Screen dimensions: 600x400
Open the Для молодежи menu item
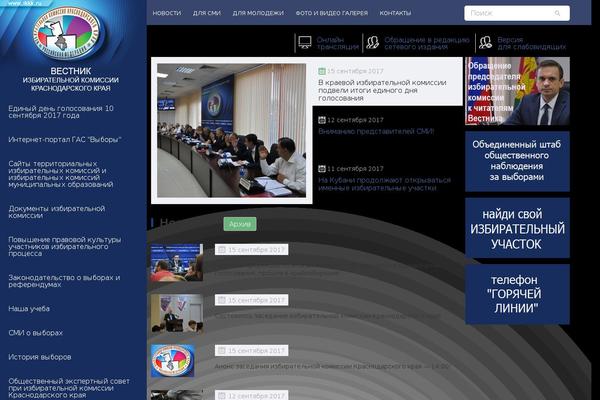pos(258,13)
